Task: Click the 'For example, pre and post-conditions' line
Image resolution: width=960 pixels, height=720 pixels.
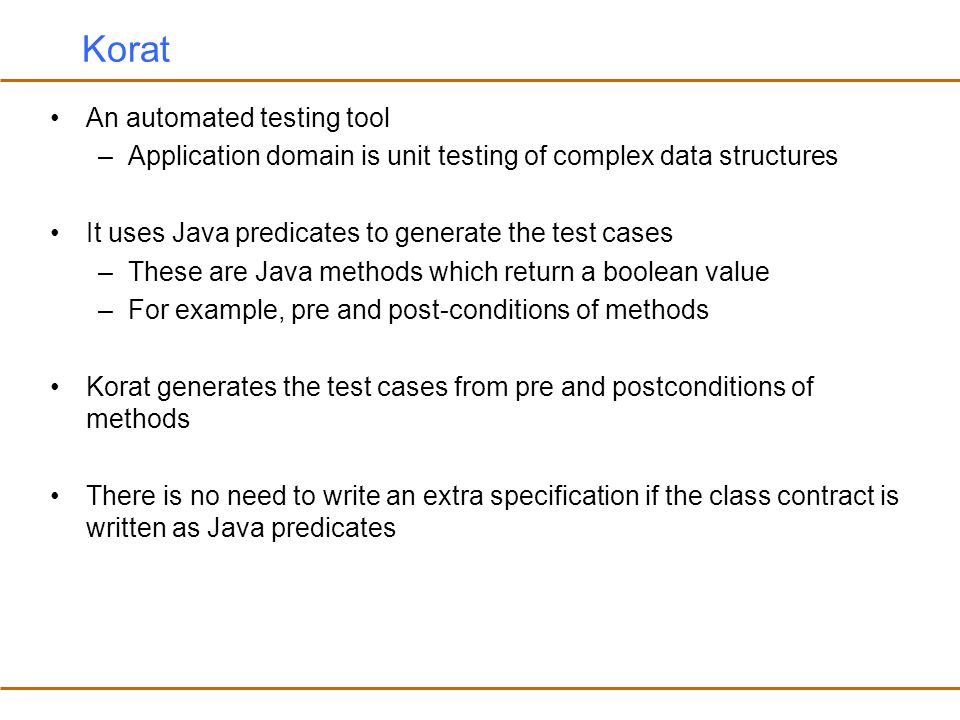Action: (418, 310)
